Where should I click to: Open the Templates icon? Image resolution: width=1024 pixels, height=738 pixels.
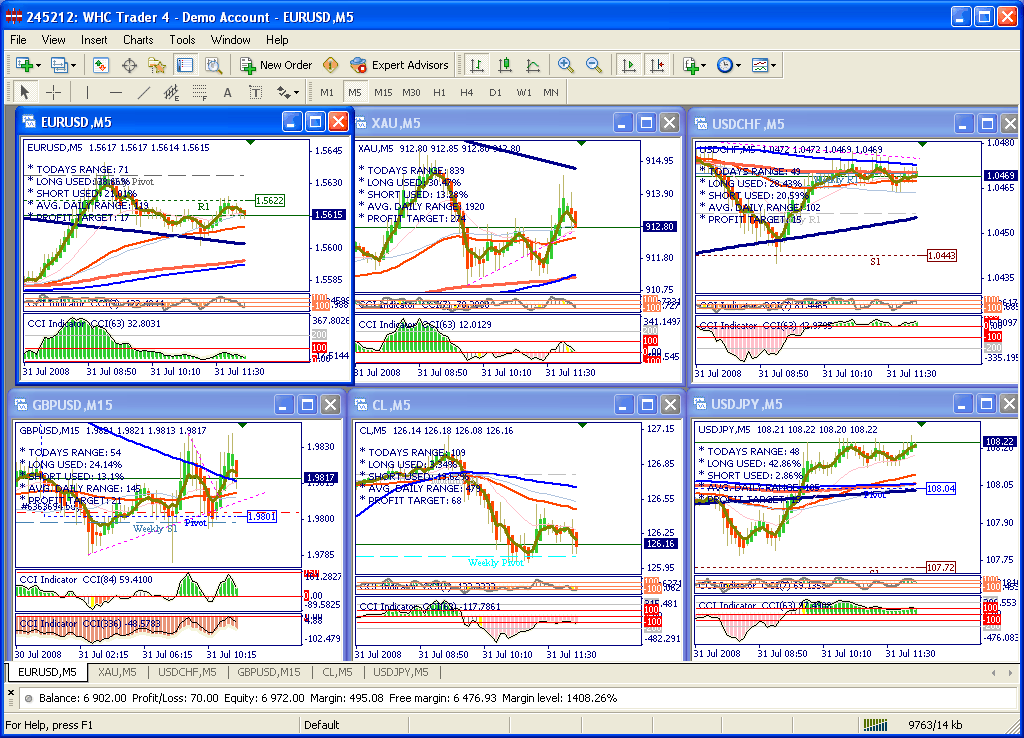pos(760,65)
